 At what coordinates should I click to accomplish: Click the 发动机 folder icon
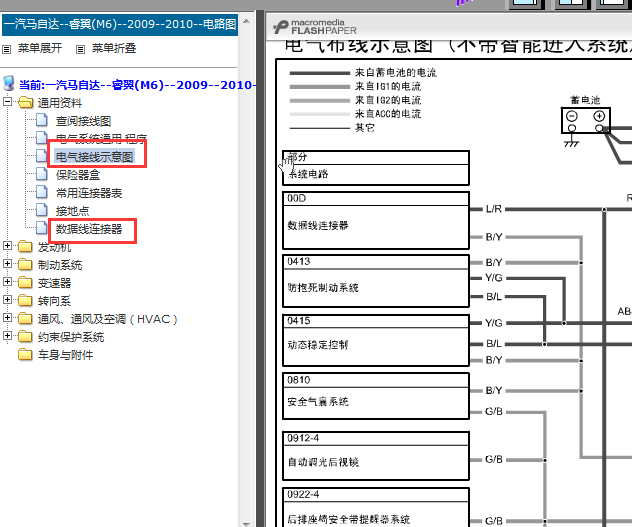click(25, 246)
